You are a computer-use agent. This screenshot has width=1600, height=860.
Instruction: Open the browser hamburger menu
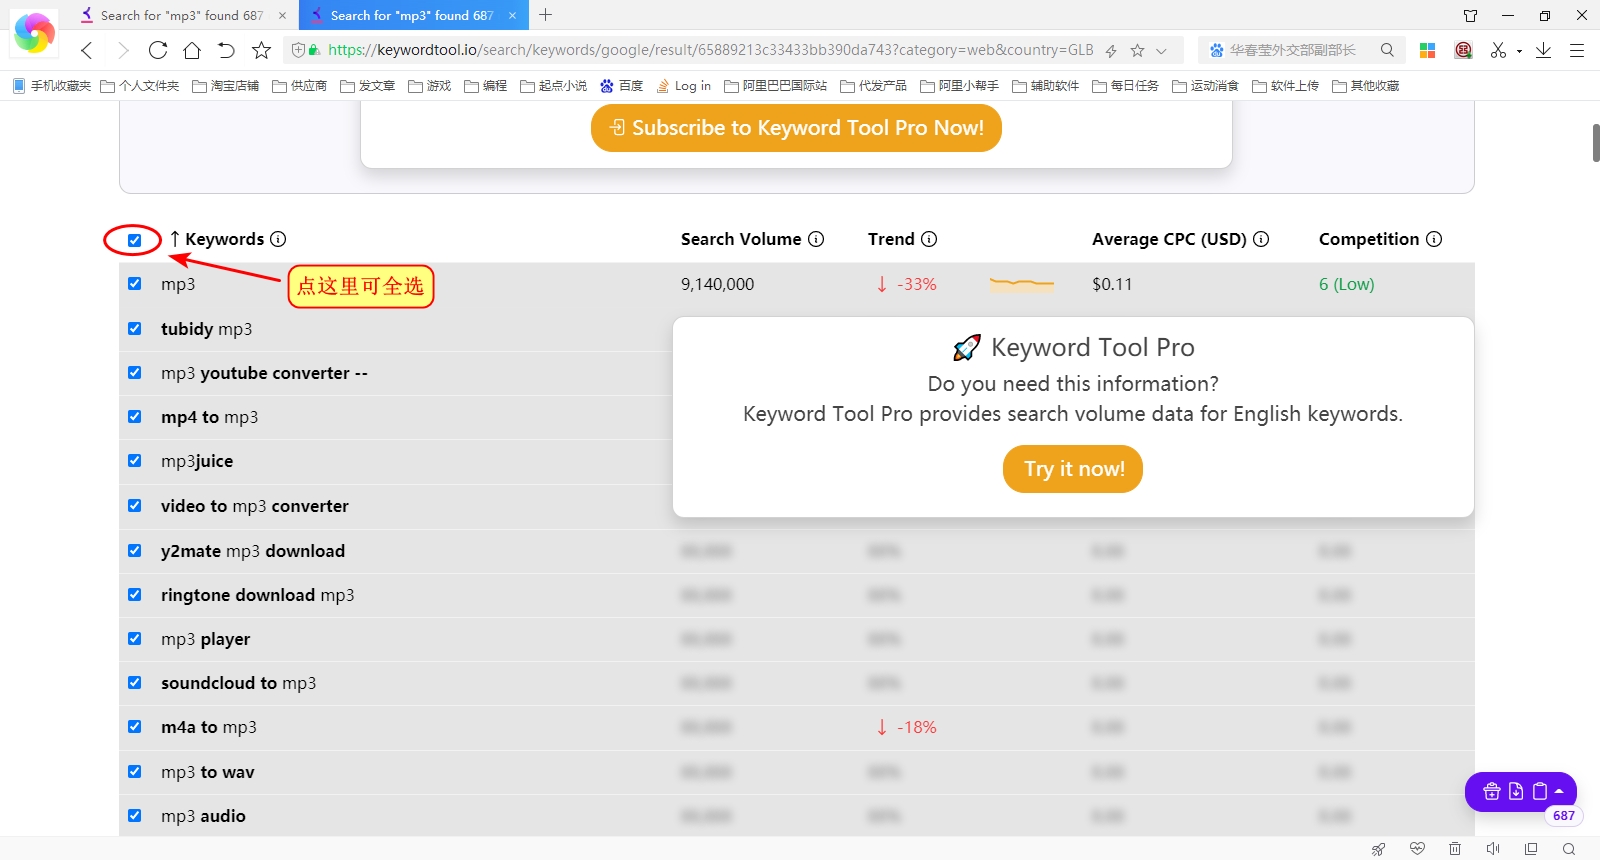1577,50
